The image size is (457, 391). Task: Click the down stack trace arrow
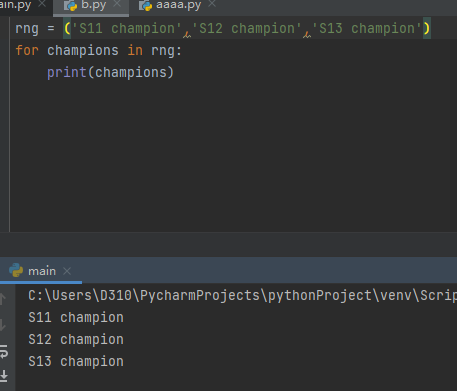click(3, 325)
